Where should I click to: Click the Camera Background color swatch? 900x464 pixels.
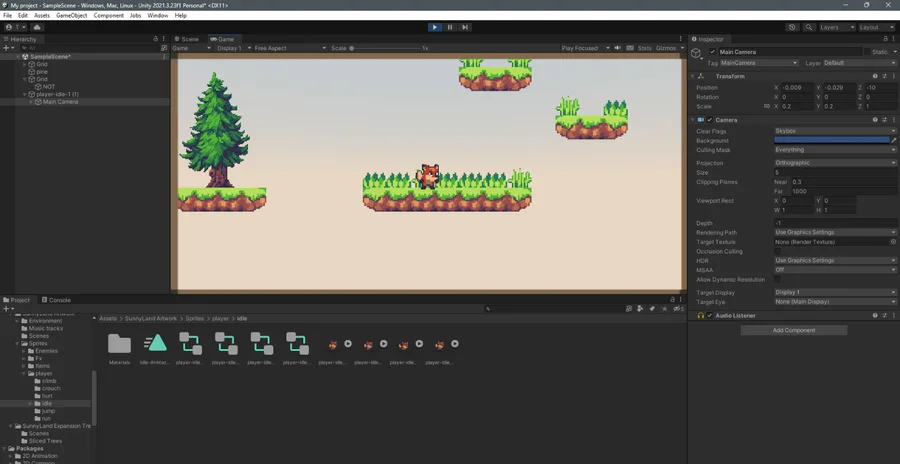click(x=831, y=140)
